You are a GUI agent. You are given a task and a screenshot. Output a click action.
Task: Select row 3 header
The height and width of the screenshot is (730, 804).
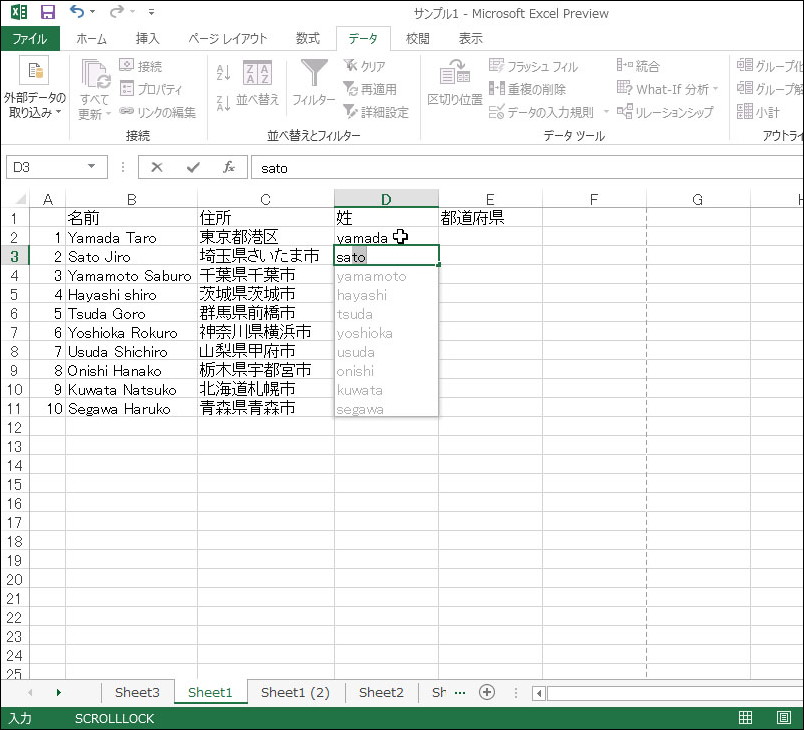point(14,256)
